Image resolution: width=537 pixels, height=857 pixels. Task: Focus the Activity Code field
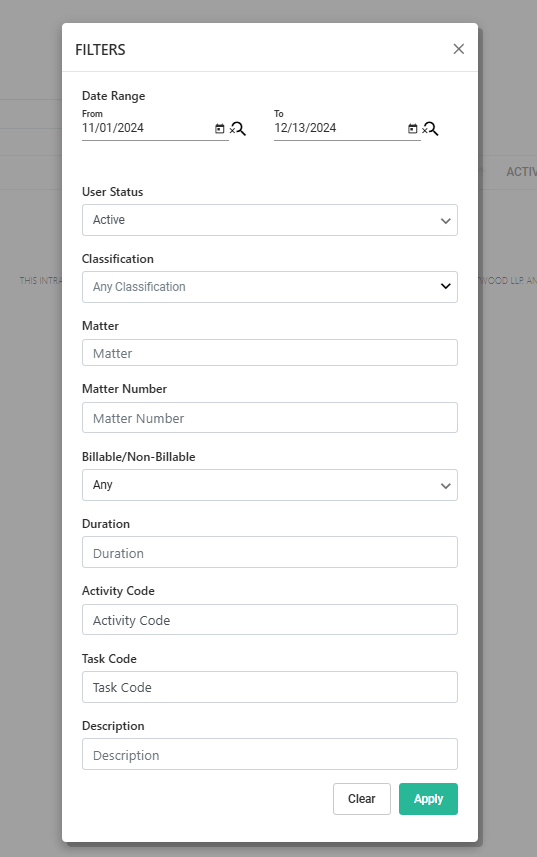pos(270,620)
